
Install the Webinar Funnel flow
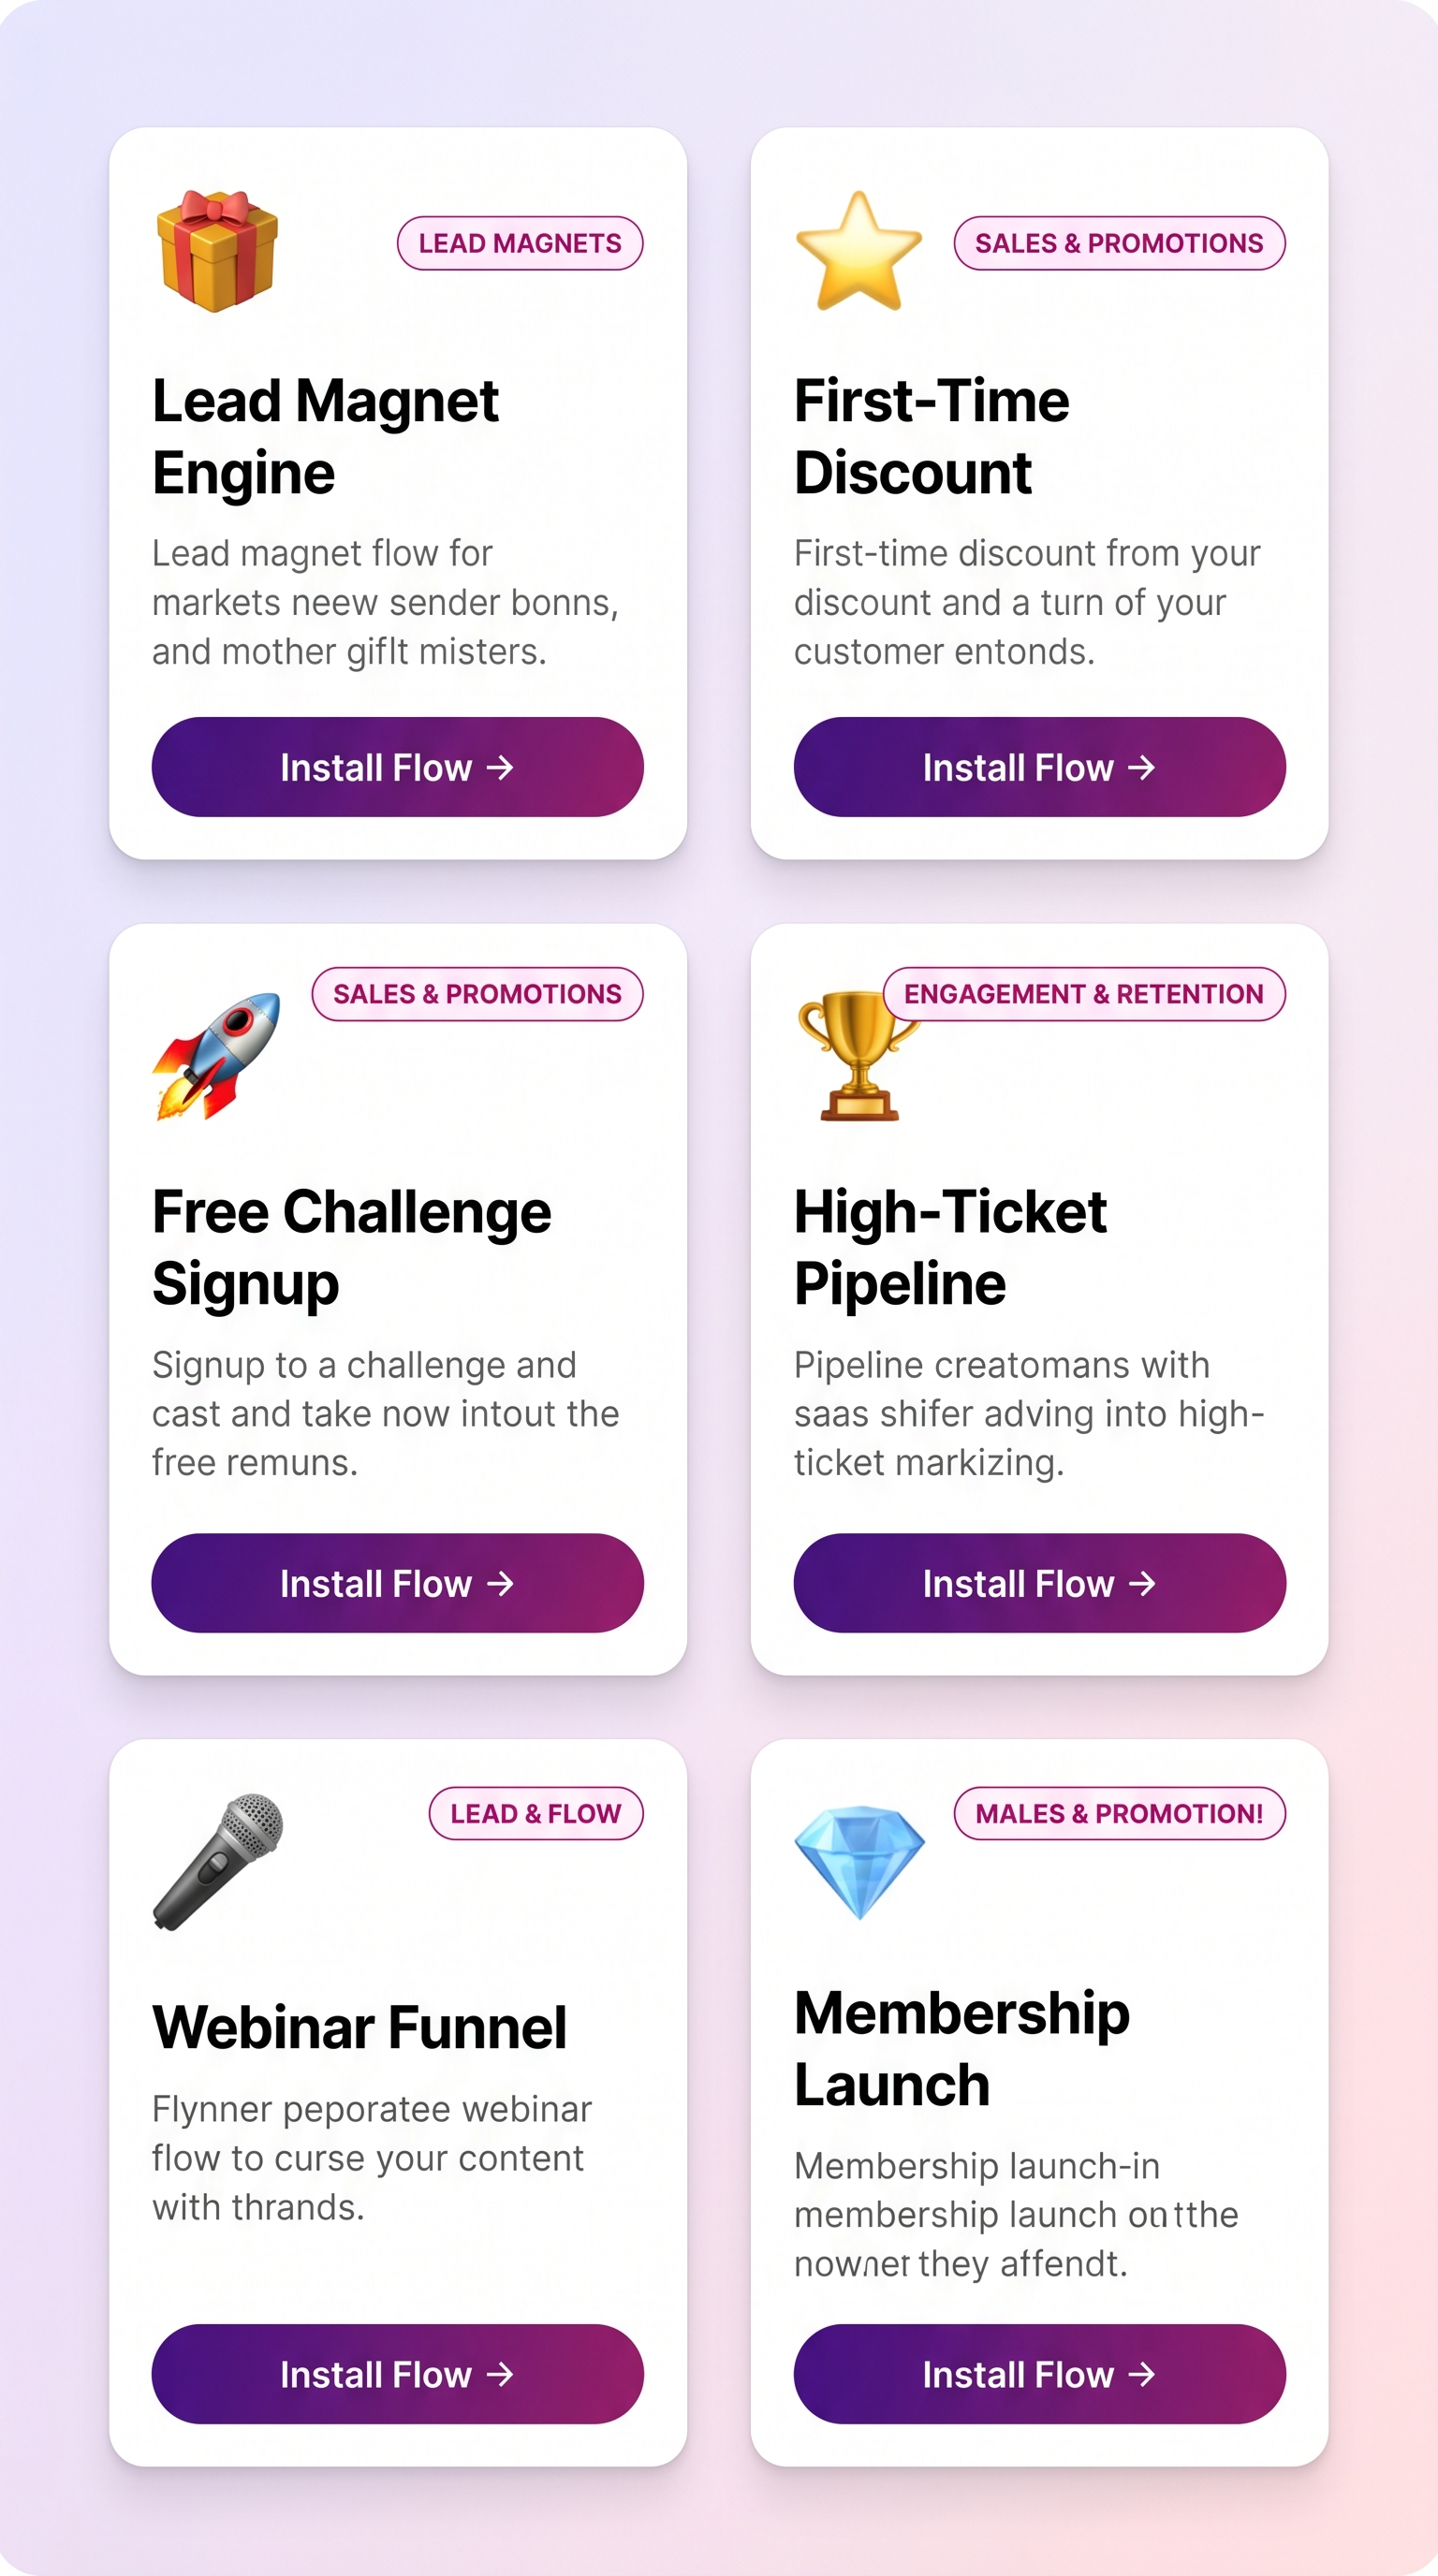tap(397, 2374)
